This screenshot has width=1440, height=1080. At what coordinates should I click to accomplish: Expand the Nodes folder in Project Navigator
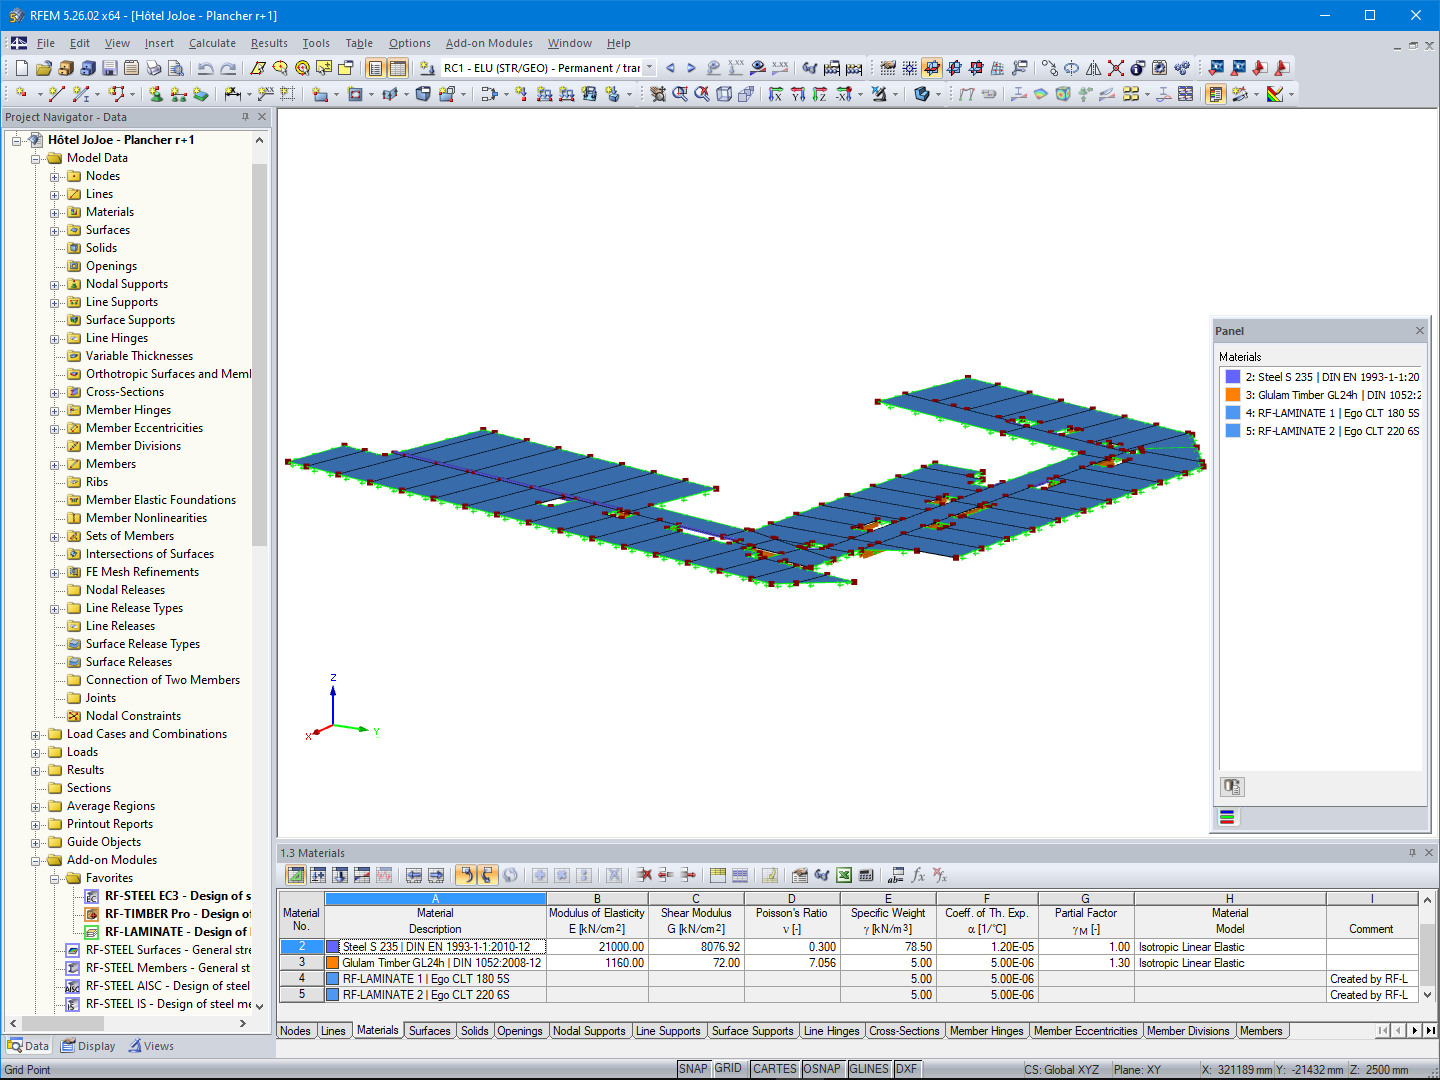57,176
